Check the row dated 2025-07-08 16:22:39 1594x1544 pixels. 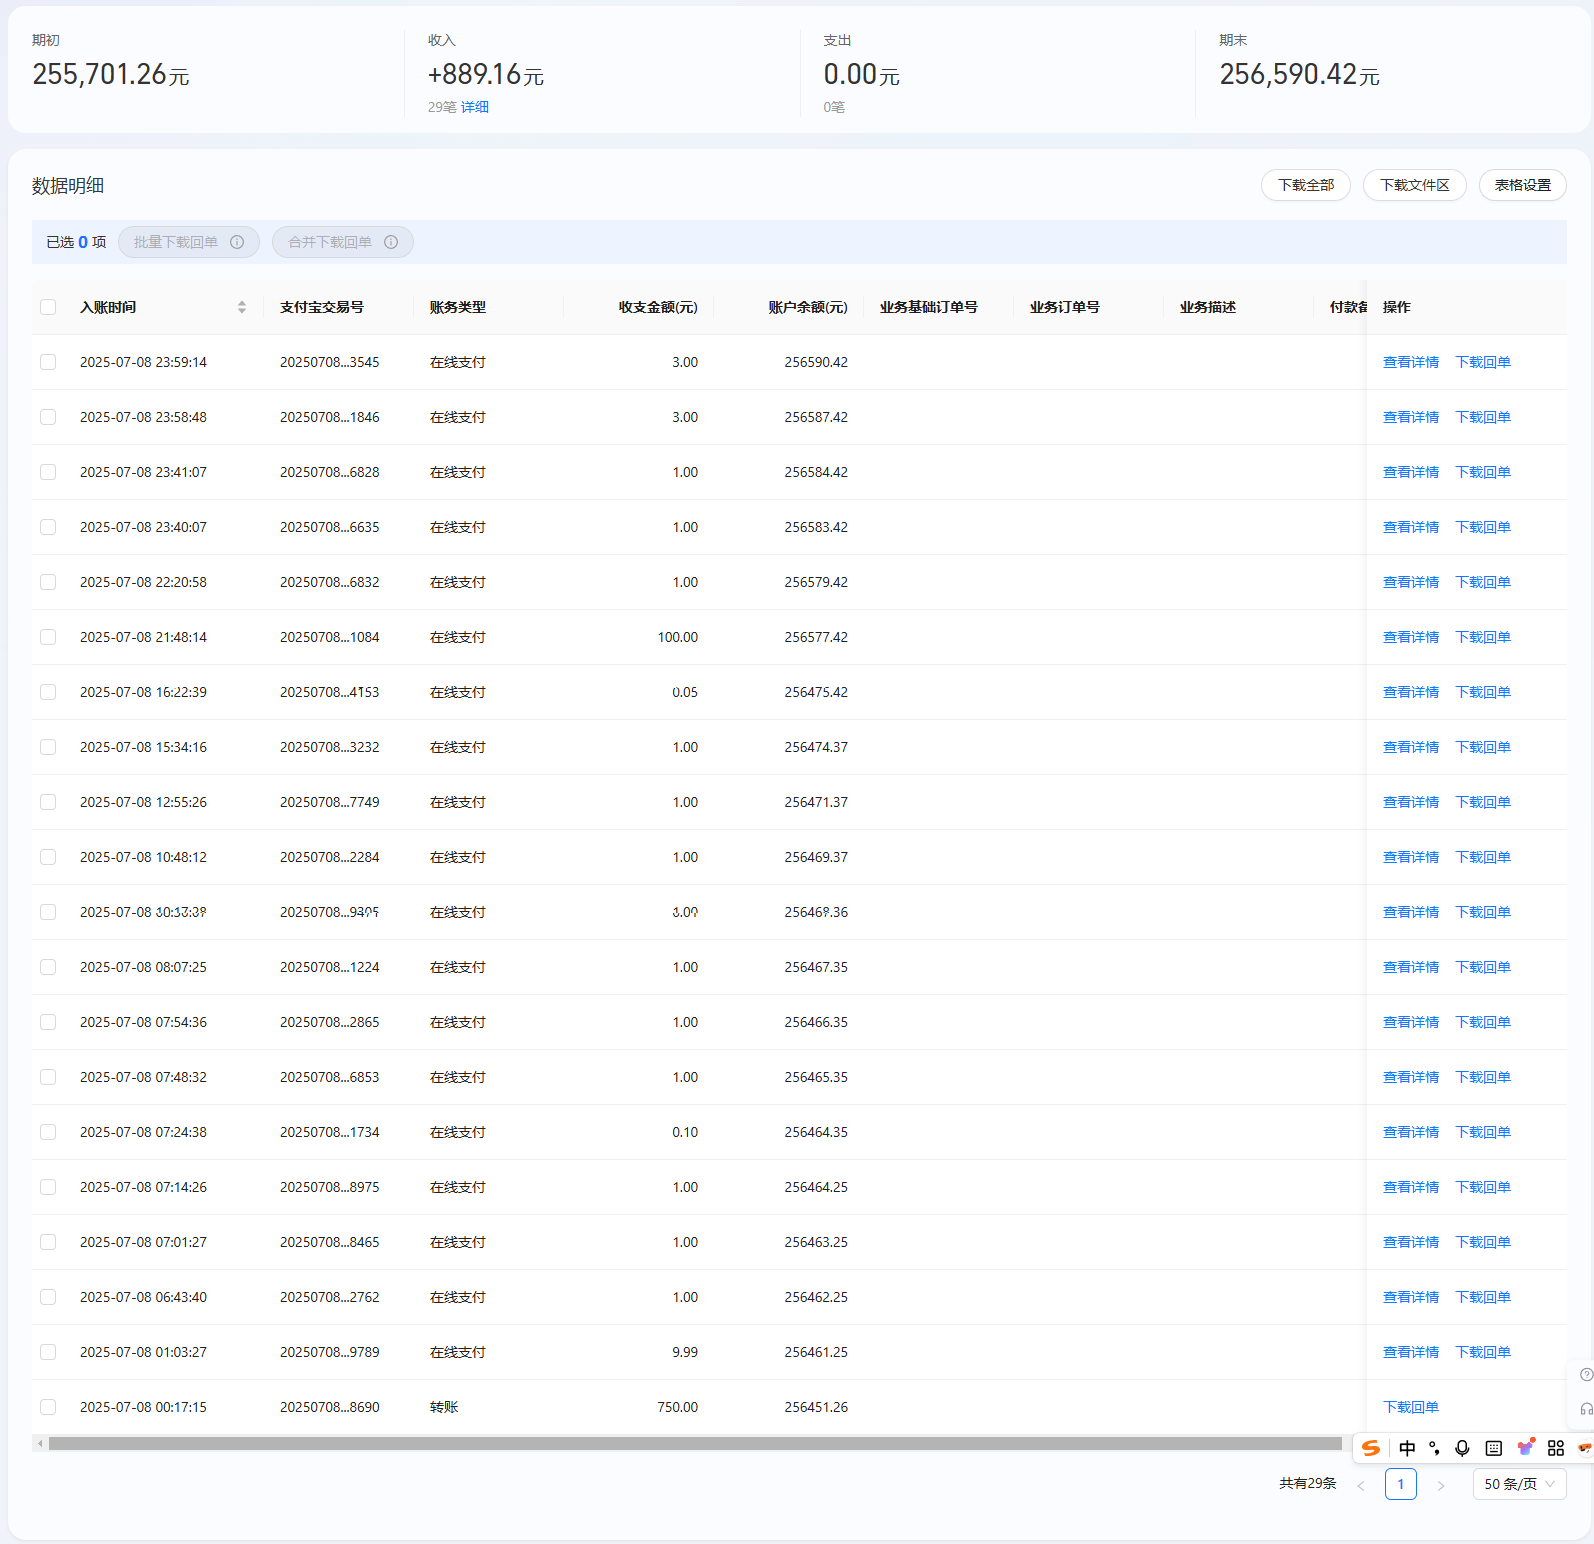pos(48,692)
